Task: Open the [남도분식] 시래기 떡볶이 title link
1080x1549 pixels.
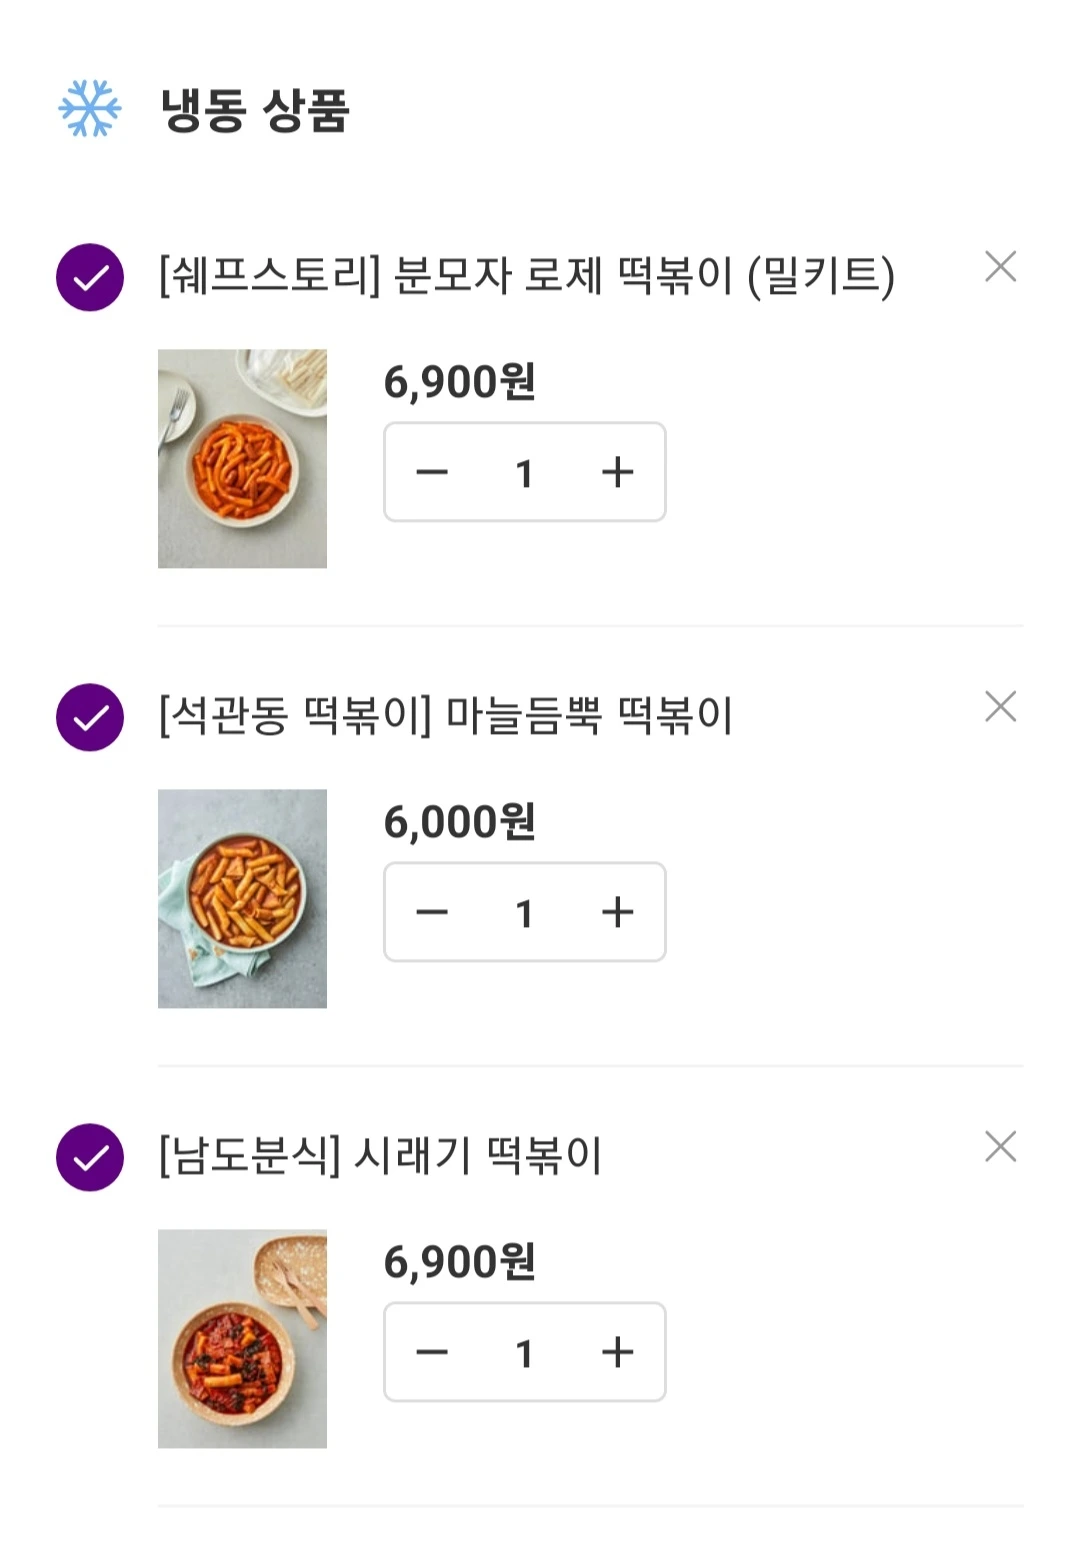Action: click(380, 1156)
